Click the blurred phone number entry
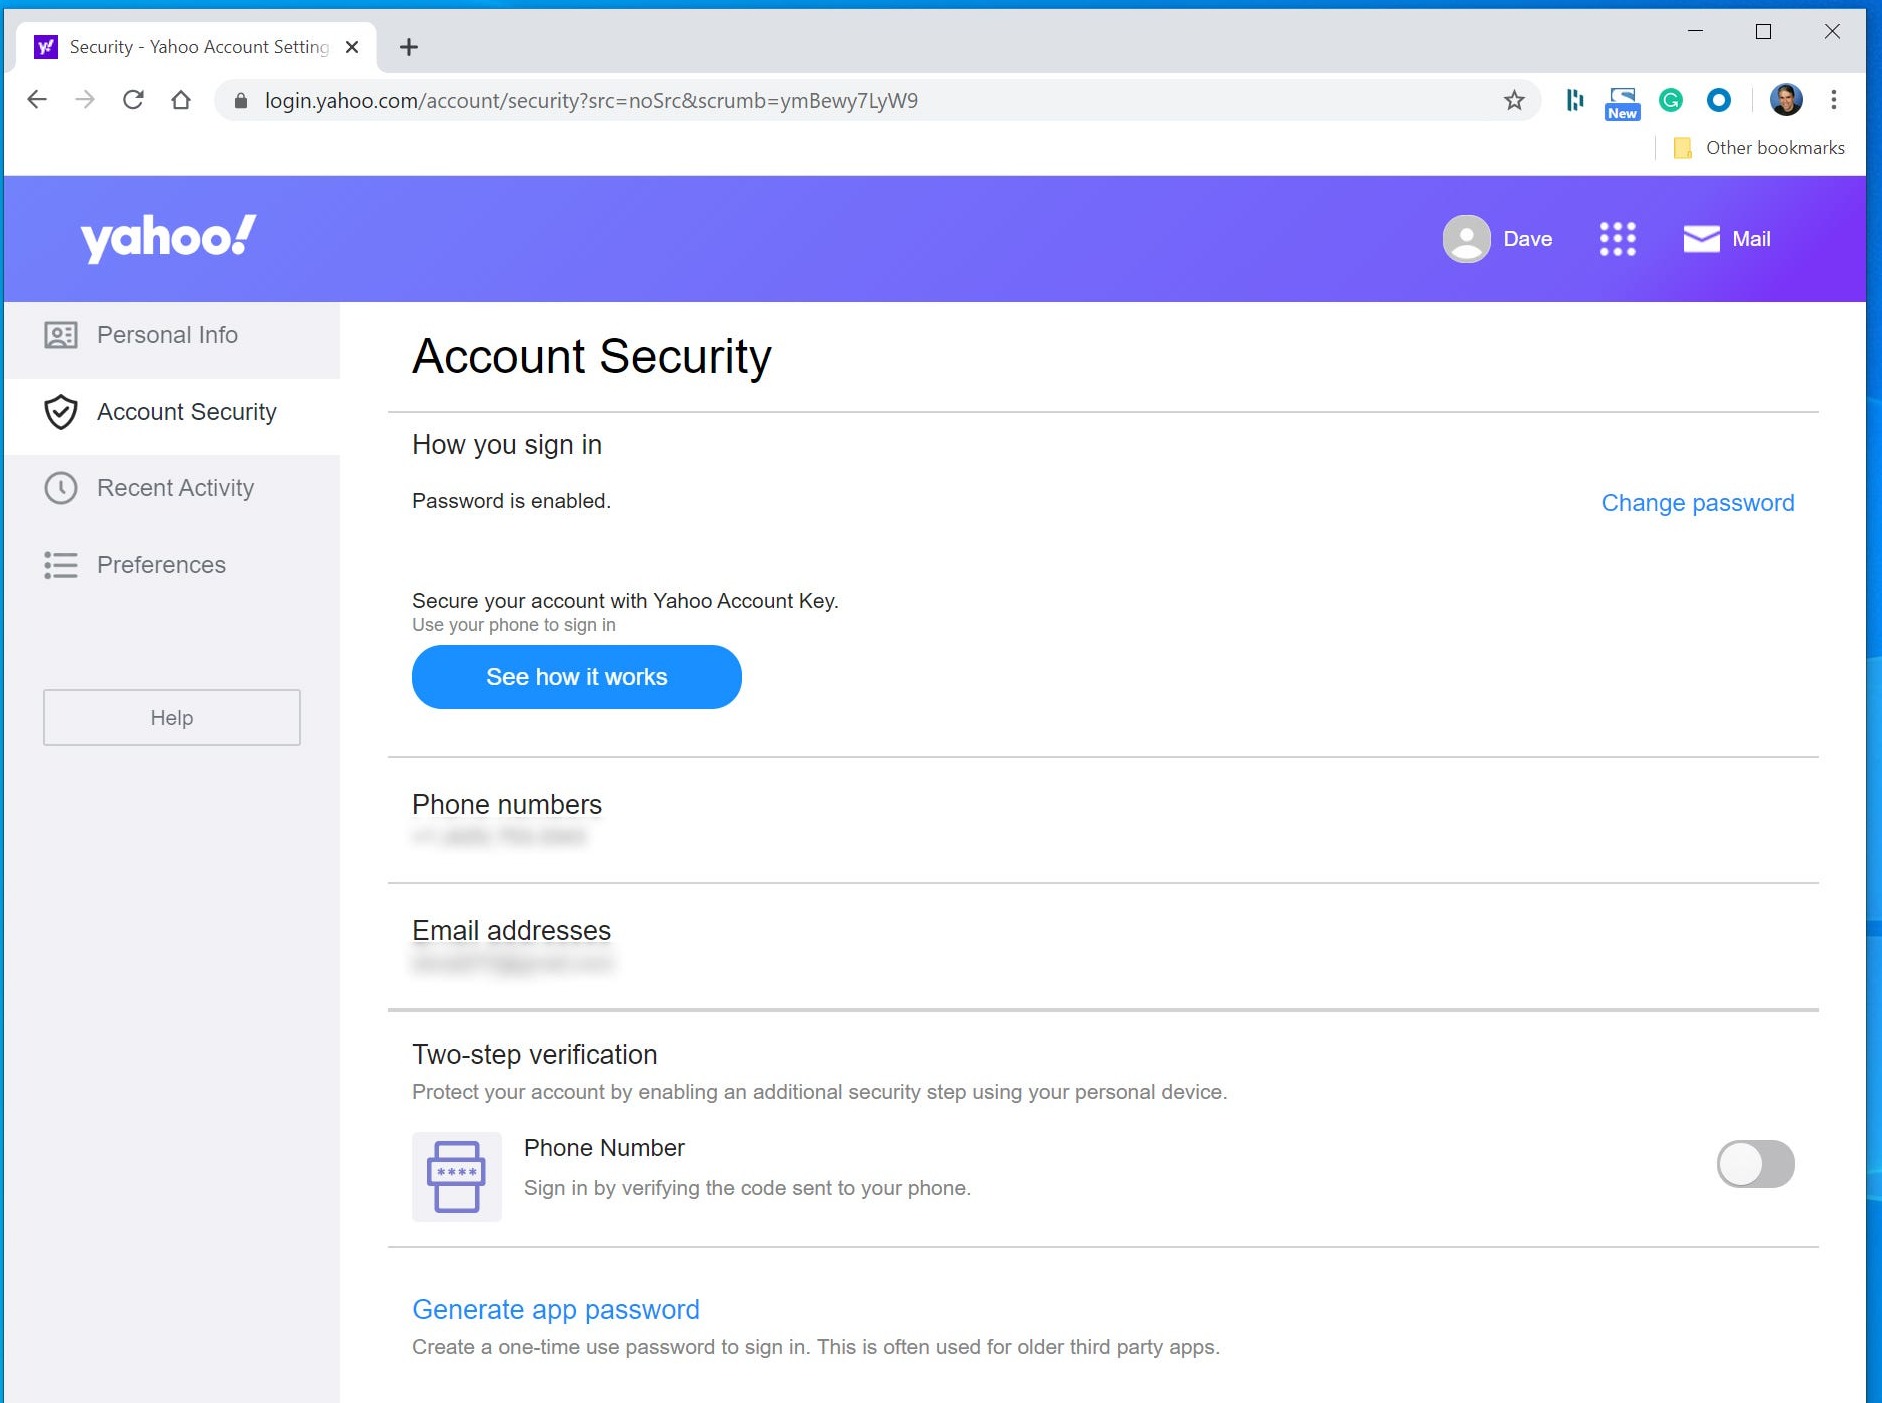The width and height of the screenshot is (1882, 1403). coord(499,836)
